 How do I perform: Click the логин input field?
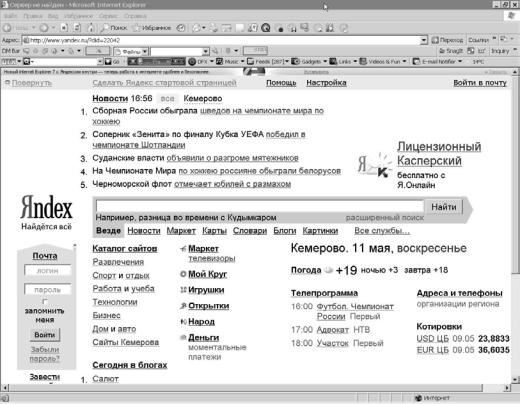[47, 271]
